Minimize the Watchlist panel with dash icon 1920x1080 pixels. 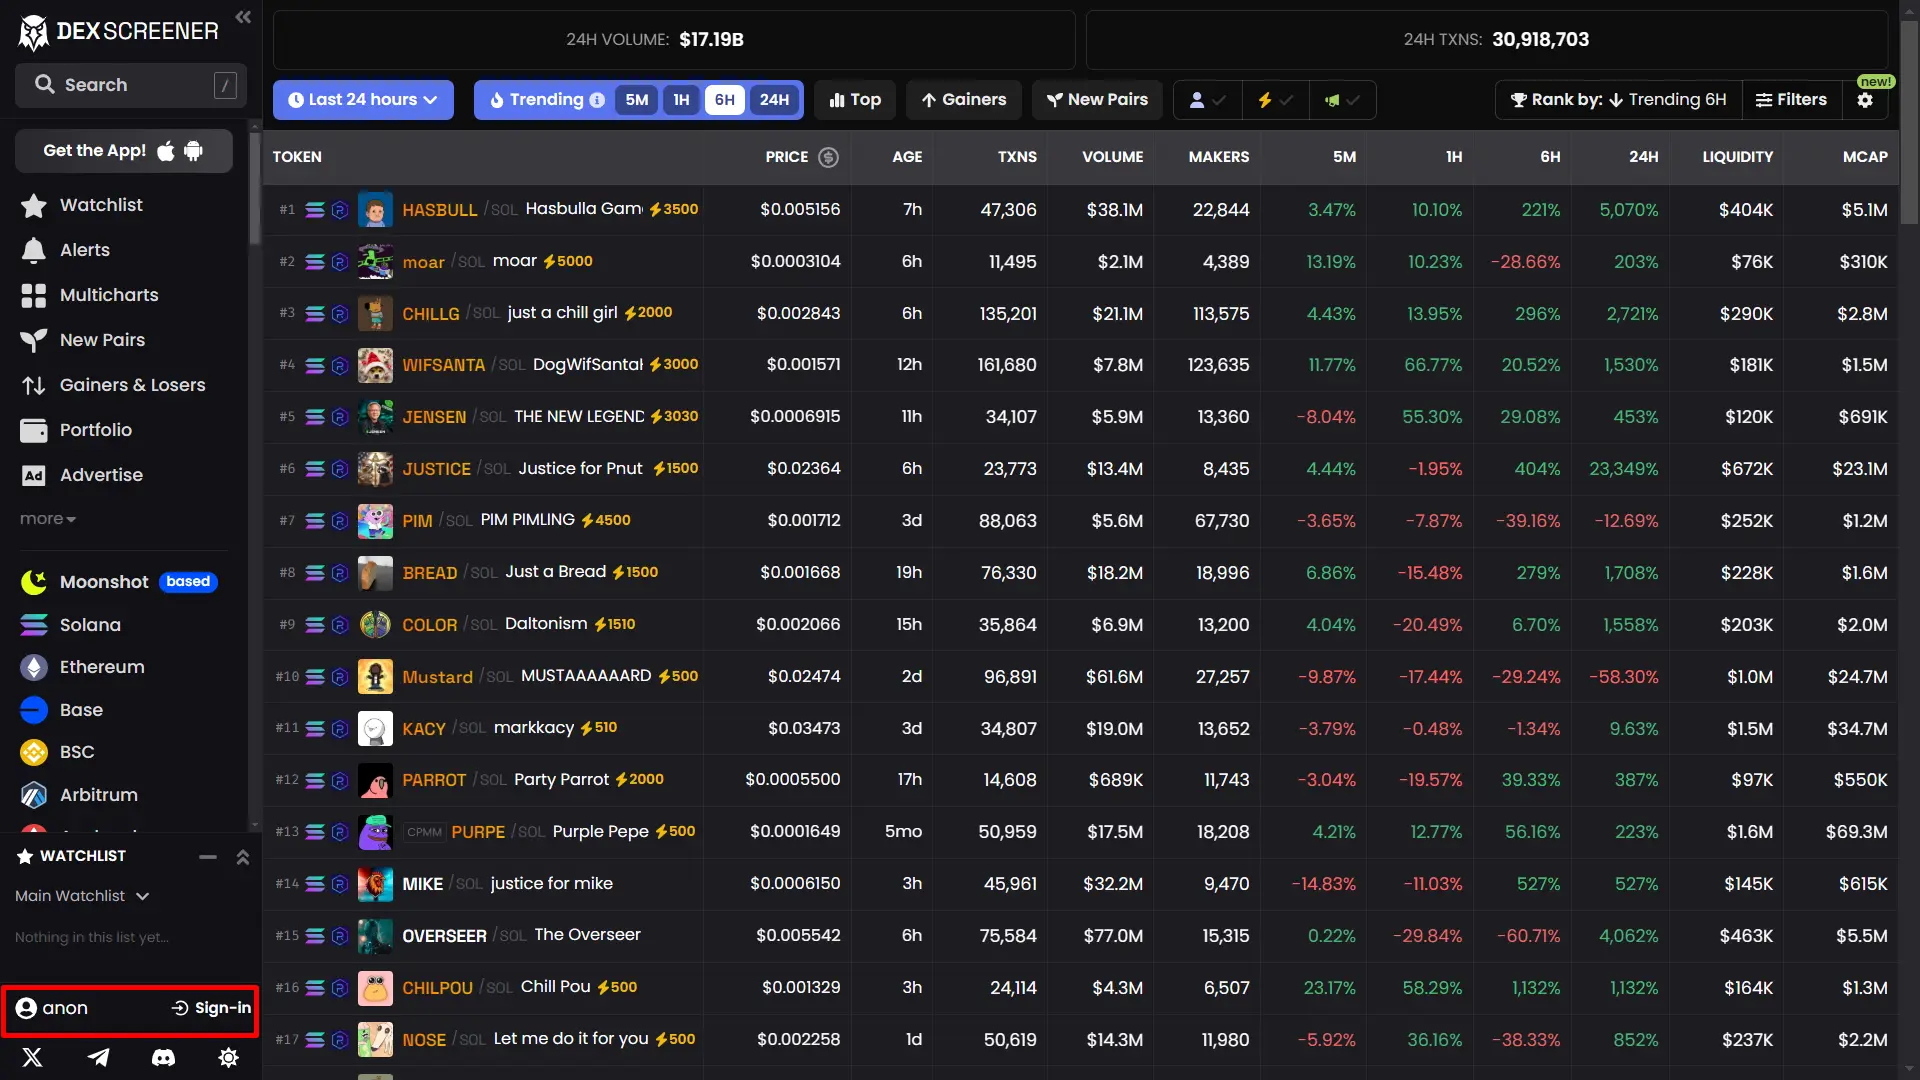coord(208,857)
